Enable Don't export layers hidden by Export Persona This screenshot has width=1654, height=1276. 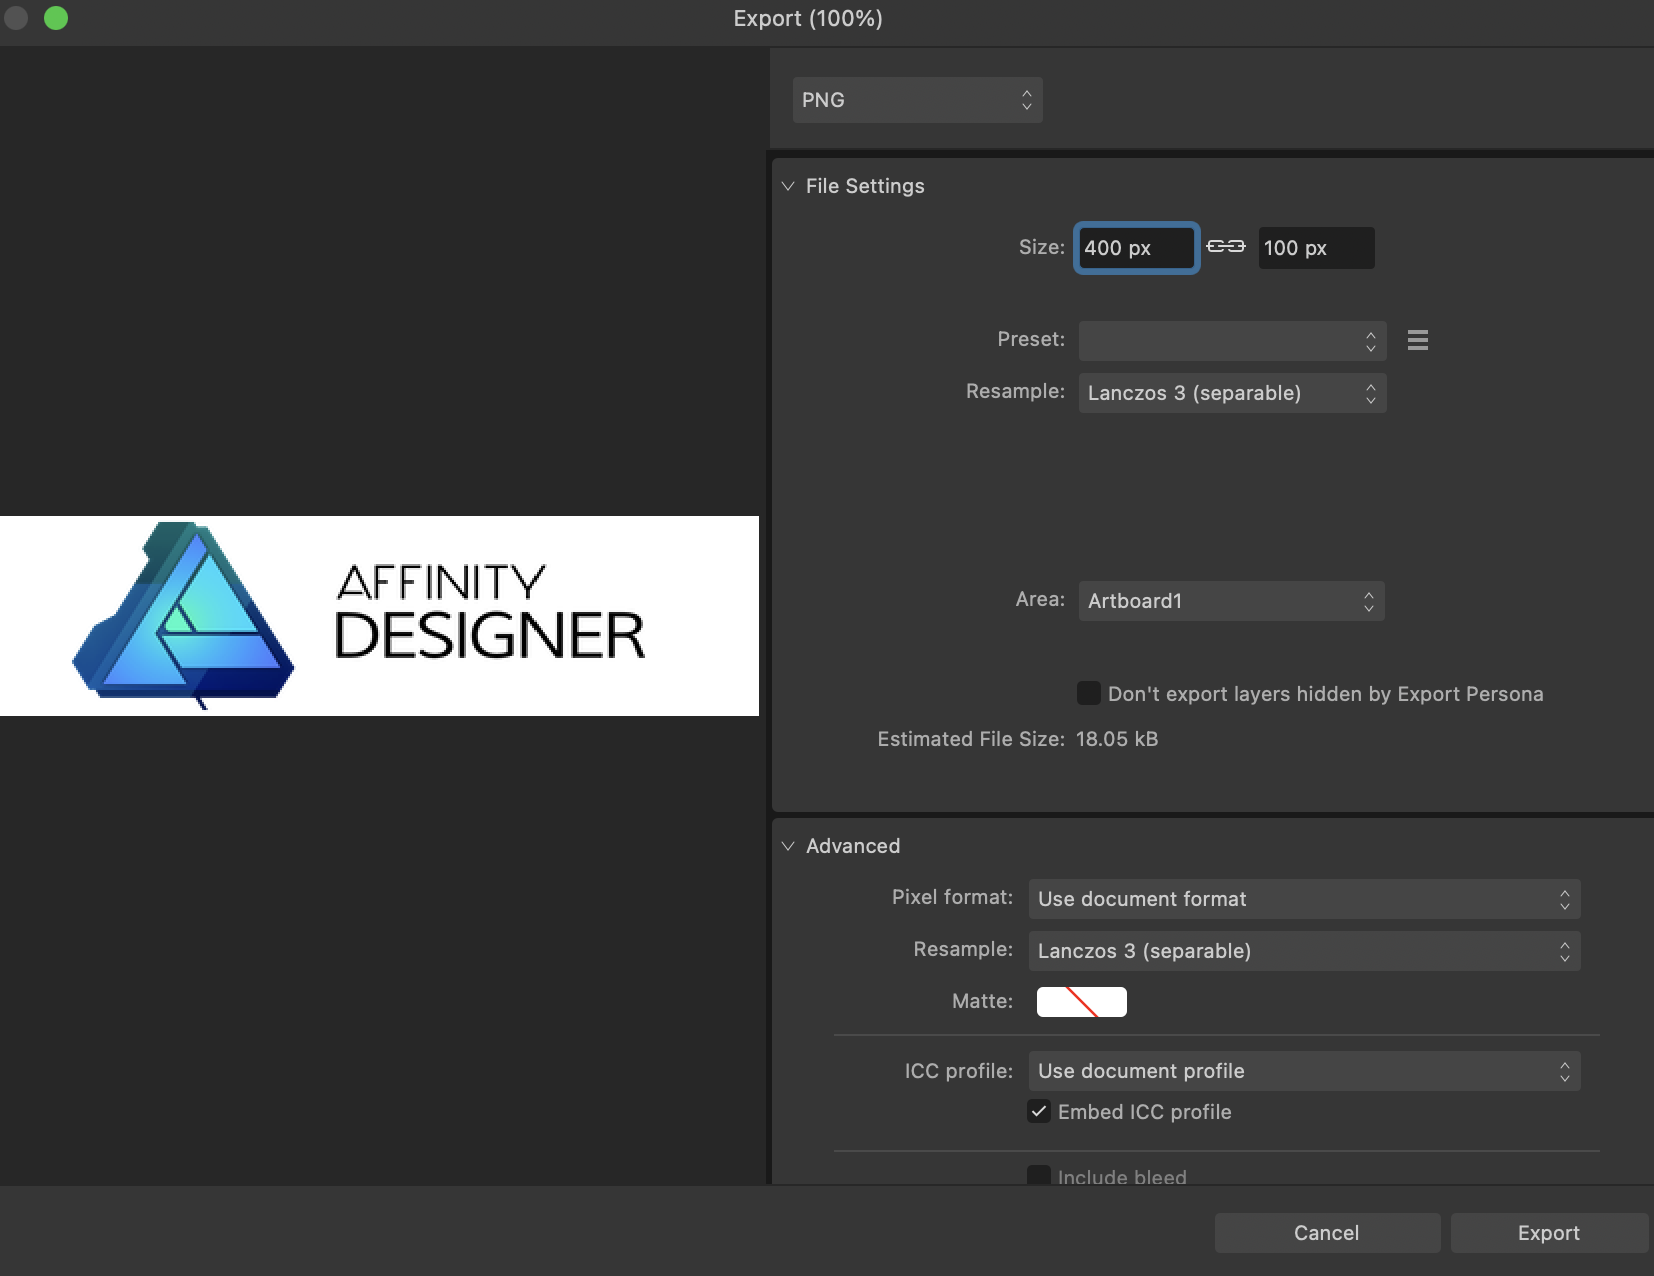point(1089,693)
